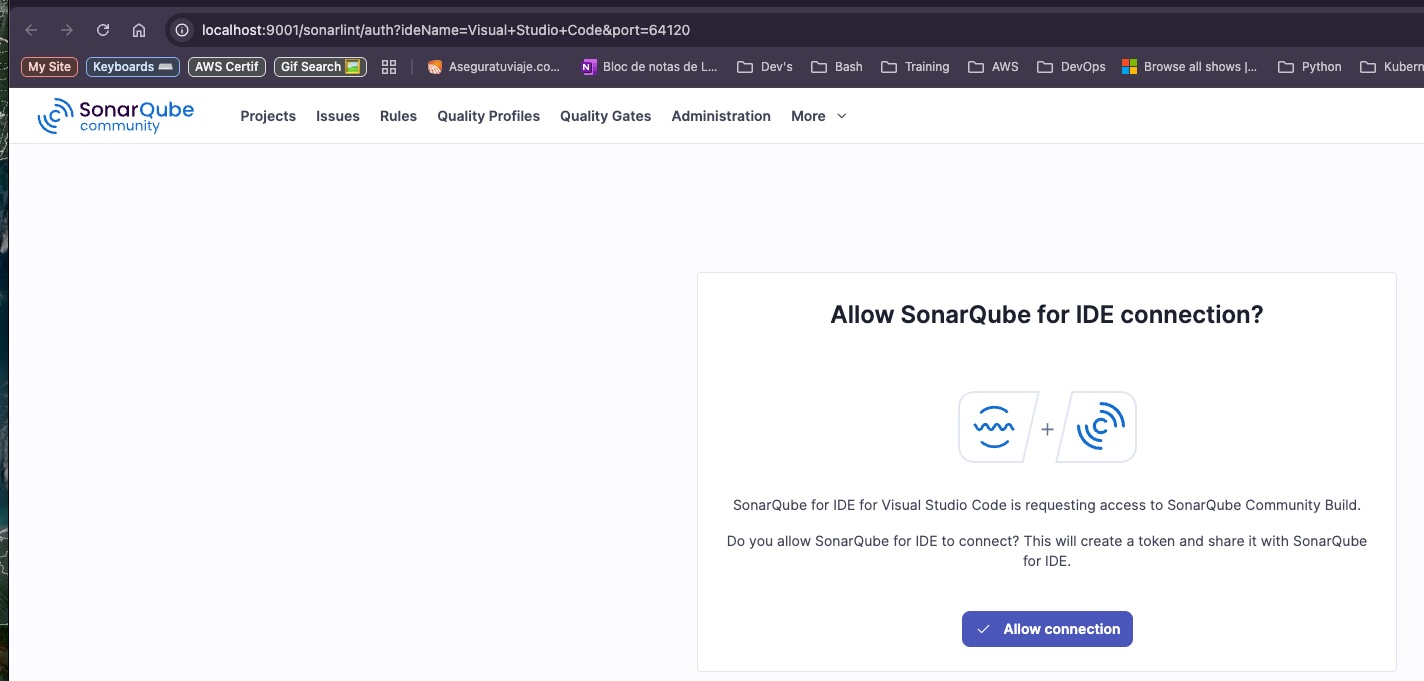1424x681 pixels.
Task: Open the Python bookmark folder
Action: (1310, 67)
